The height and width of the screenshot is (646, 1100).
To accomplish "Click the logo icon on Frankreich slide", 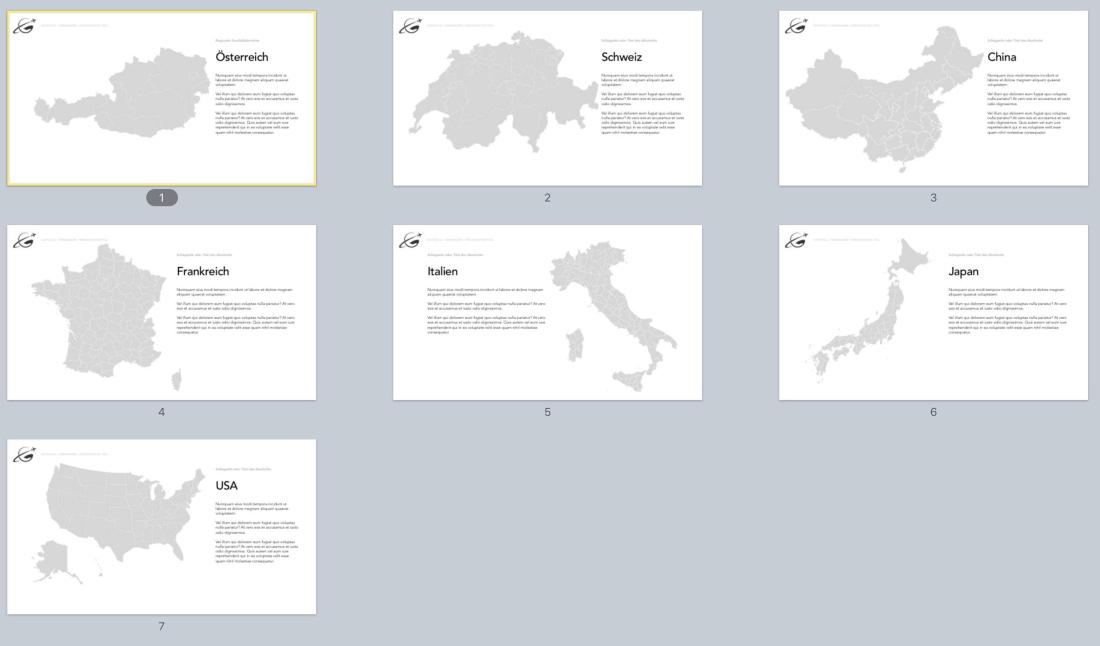I will [x=22, y=239].
